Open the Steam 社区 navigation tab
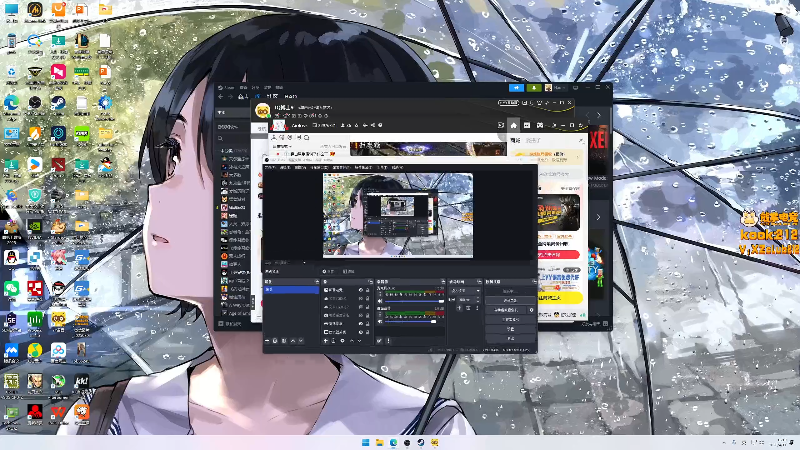 [272, 96]
